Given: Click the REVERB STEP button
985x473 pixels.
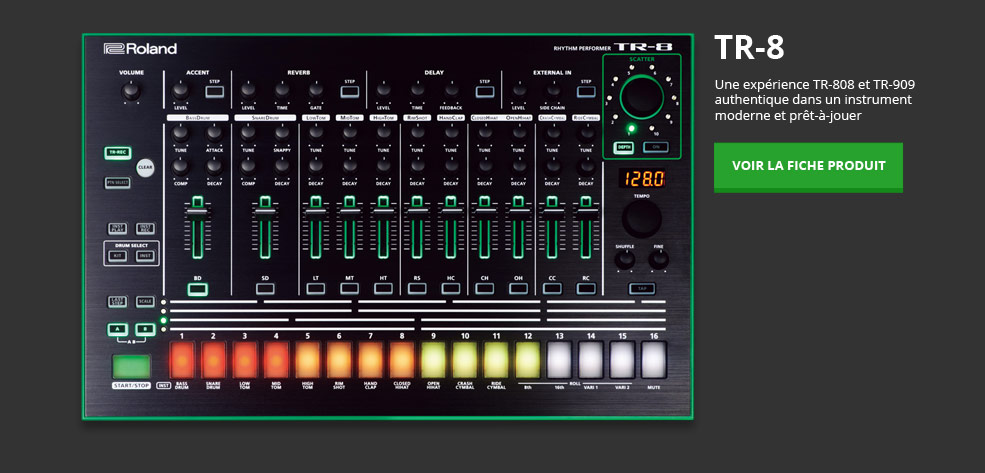Looking at the screenshot, I should [x=350, y=92].
